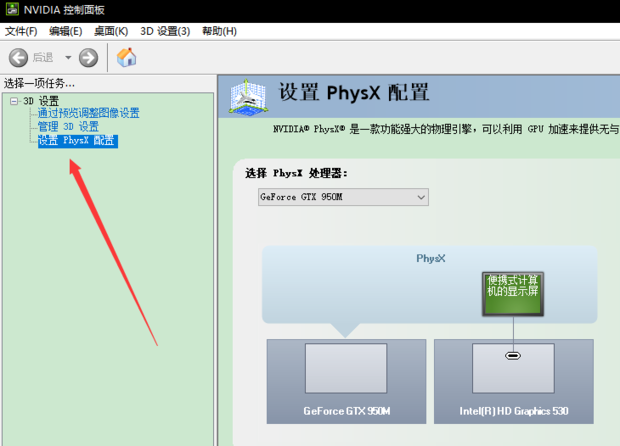
Task: Click the NVIDIA Control Panel title icon
Action: tap(12, 9)
